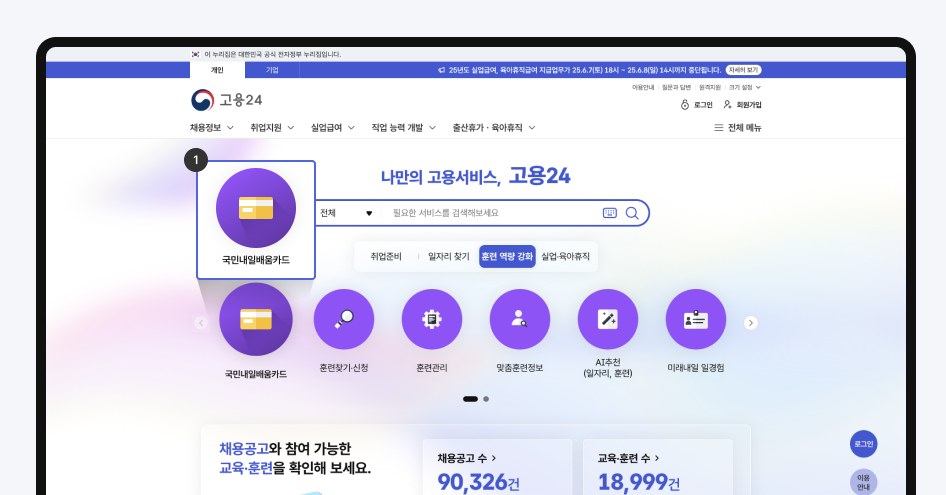The height and width of the screenshot is (495, 946).
Task: Click the 18,999건 training count
Action: (639, 482)
